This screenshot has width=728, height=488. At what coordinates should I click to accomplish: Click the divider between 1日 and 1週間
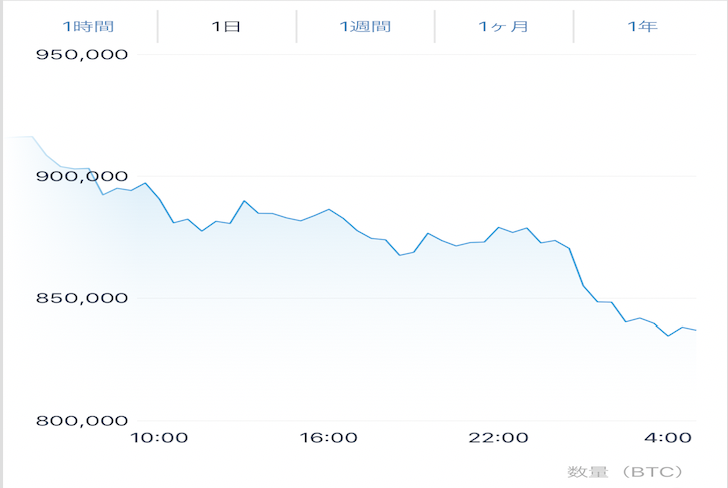pos(296,26)
